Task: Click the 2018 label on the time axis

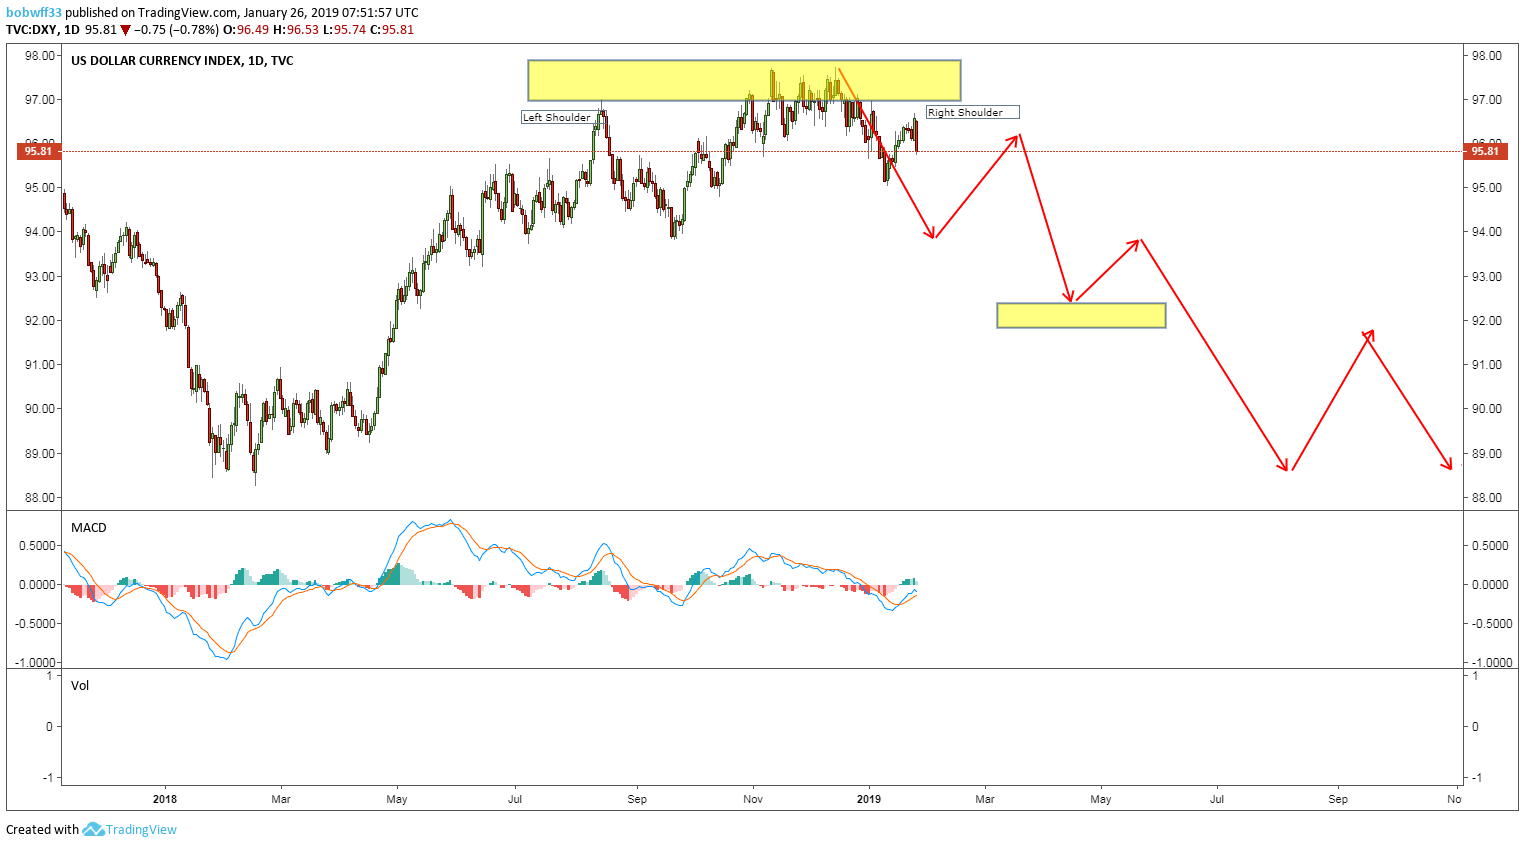Action: [165, 799]
